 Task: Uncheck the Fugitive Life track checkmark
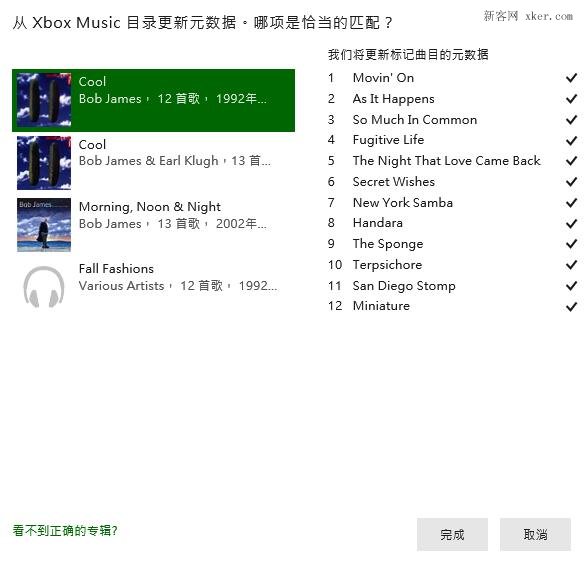pos(571,140)
